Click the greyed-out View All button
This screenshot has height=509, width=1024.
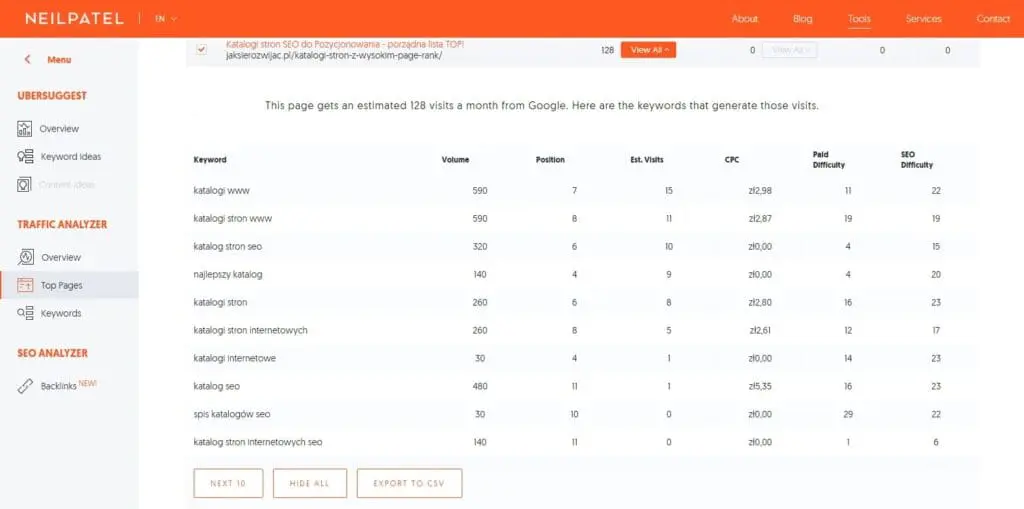coord(789,50)
